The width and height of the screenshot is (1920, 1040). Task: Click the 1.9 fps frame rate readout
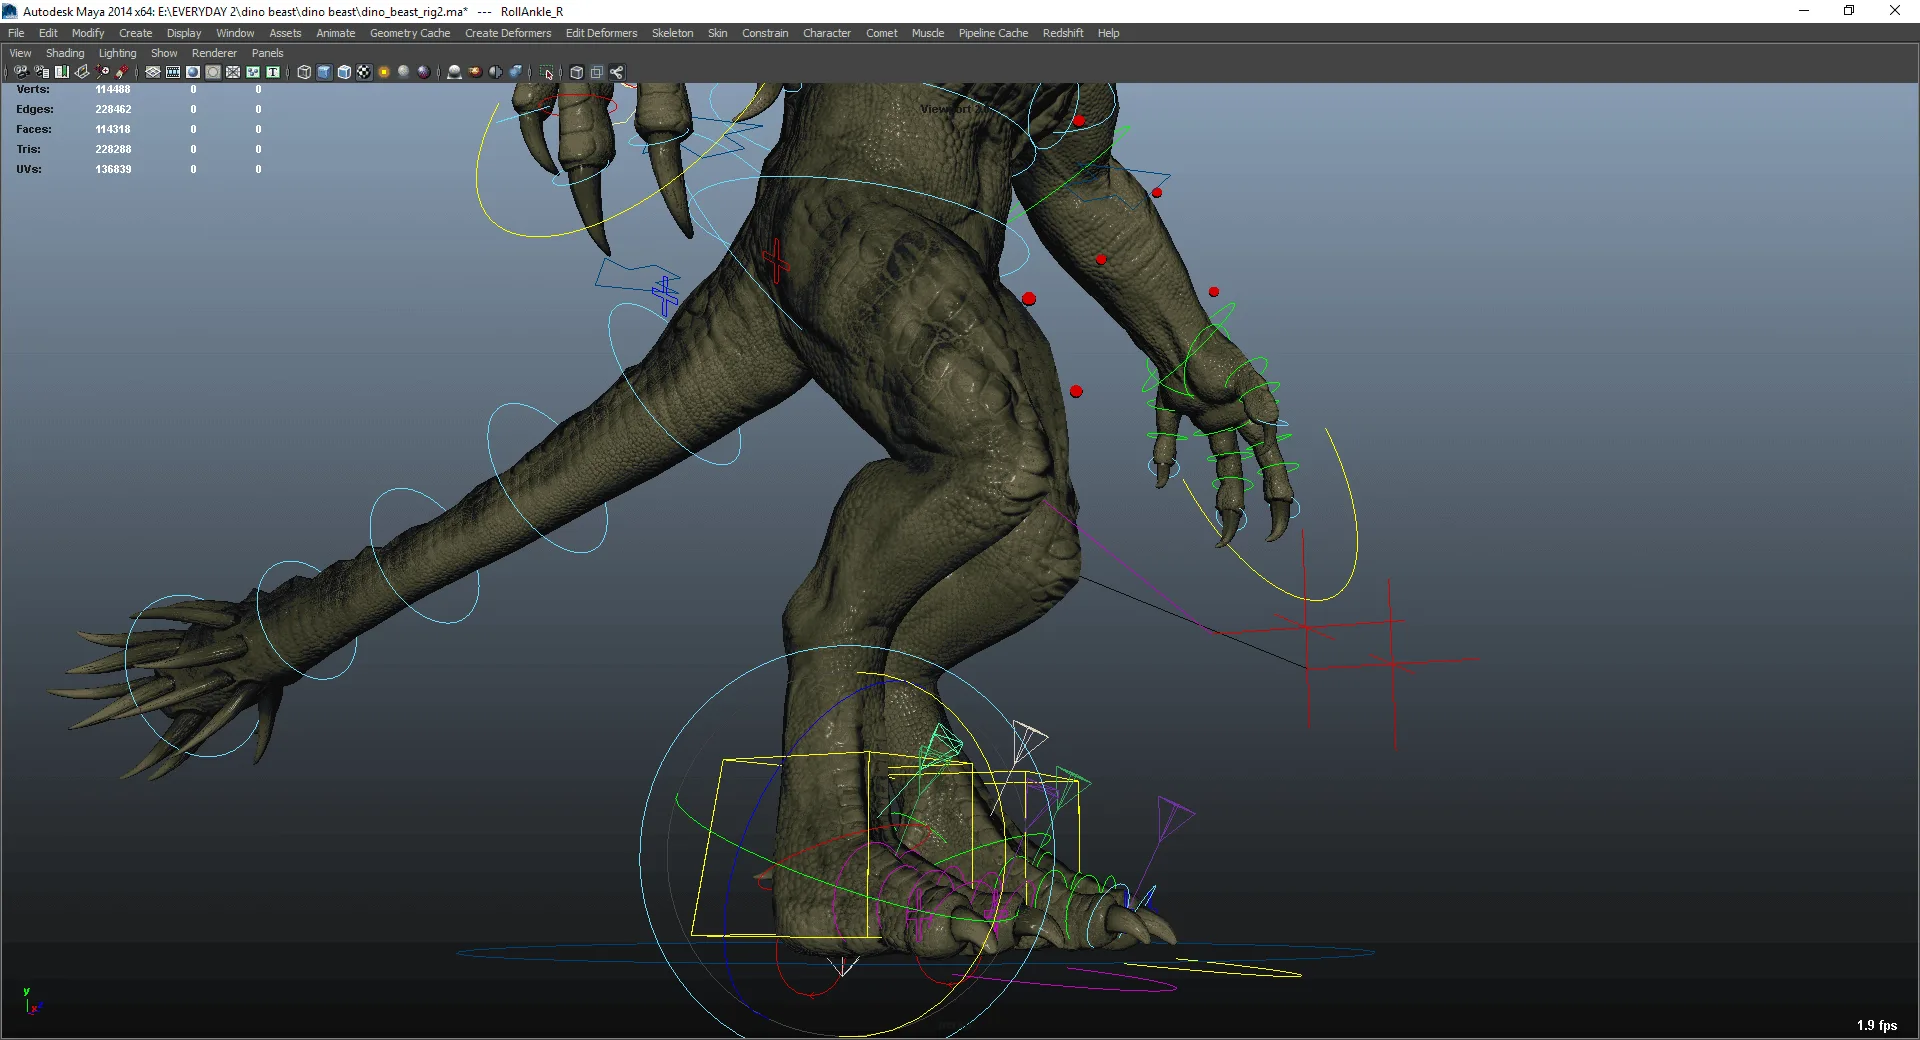tap(1877, 1025)
